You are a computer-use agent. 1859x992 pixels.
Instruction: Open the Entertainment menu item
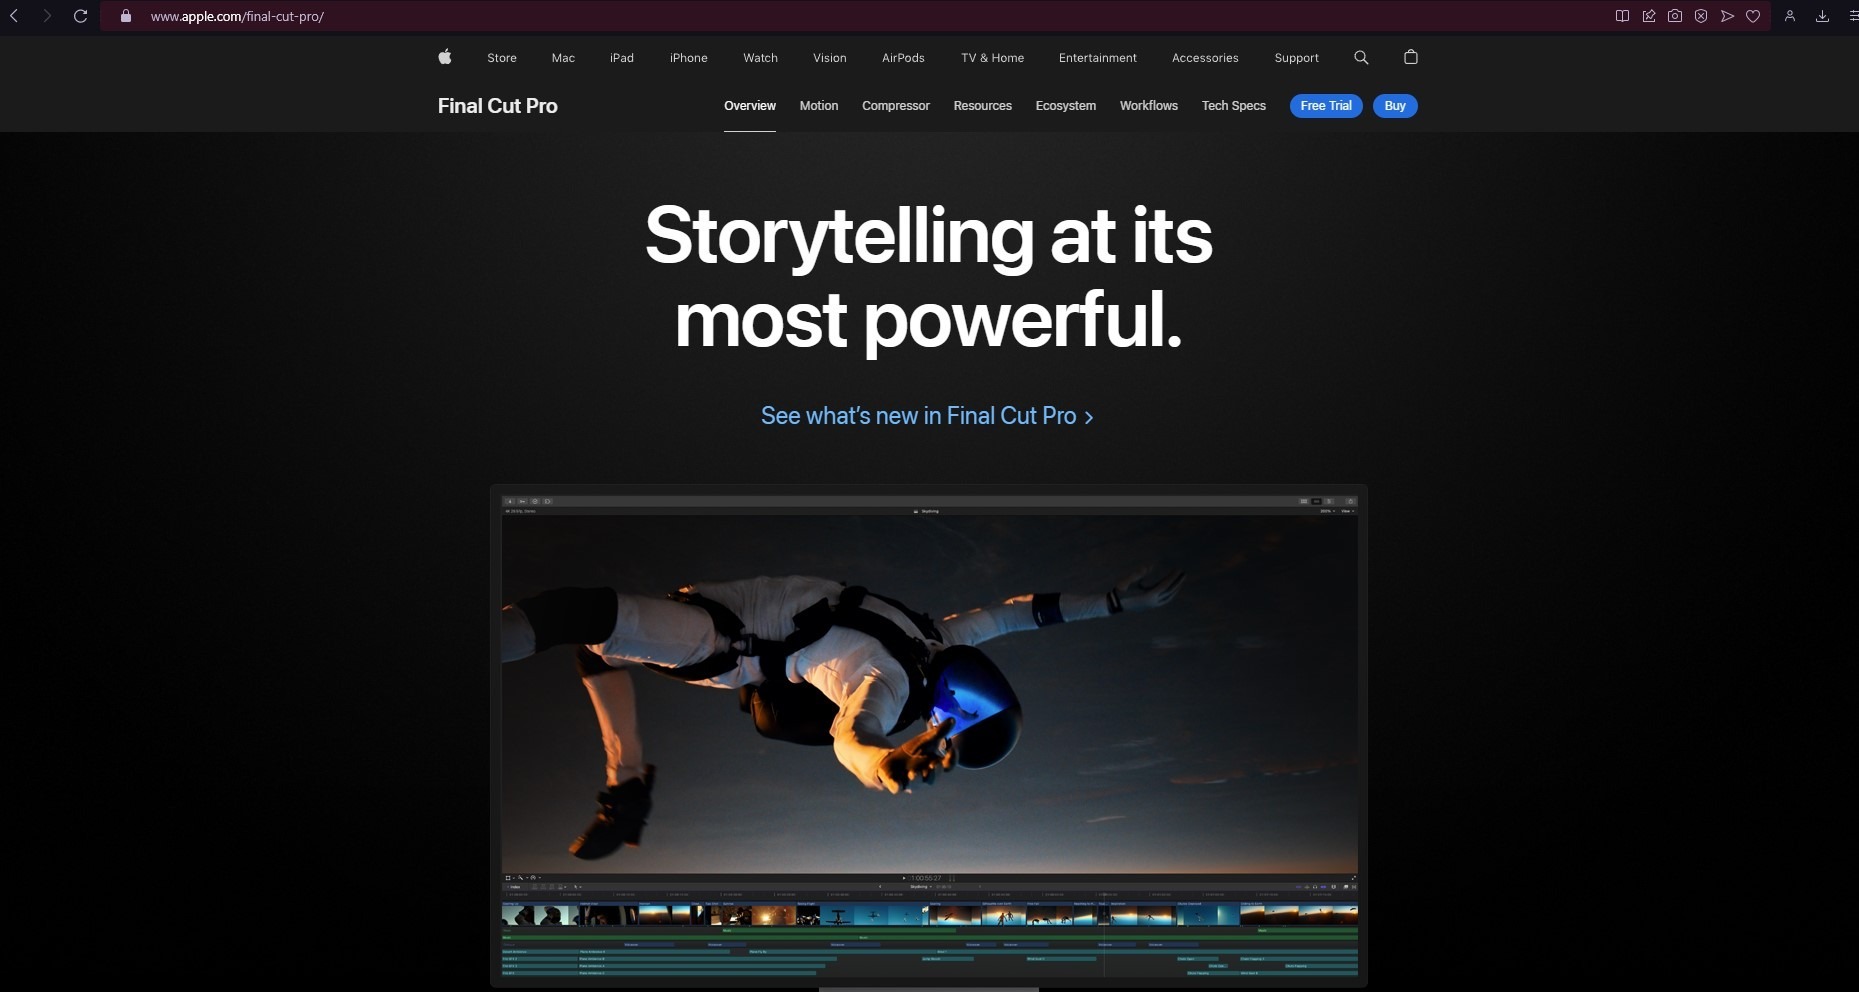point(1098,58)
